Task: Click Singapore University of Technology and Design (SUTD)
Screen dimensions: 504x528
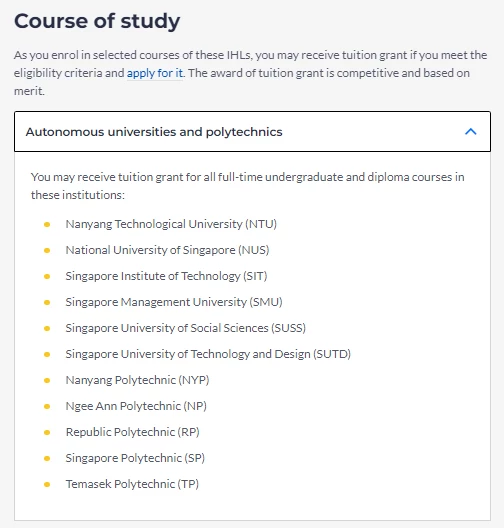Action: coord(208,354)
